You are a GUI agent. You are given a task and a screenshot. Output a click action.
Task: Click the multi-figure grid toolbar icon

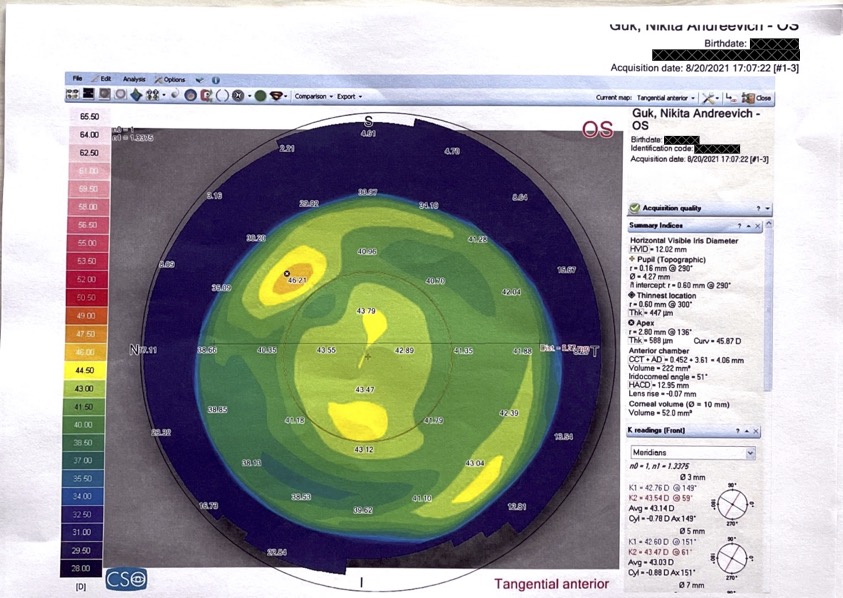153,95
